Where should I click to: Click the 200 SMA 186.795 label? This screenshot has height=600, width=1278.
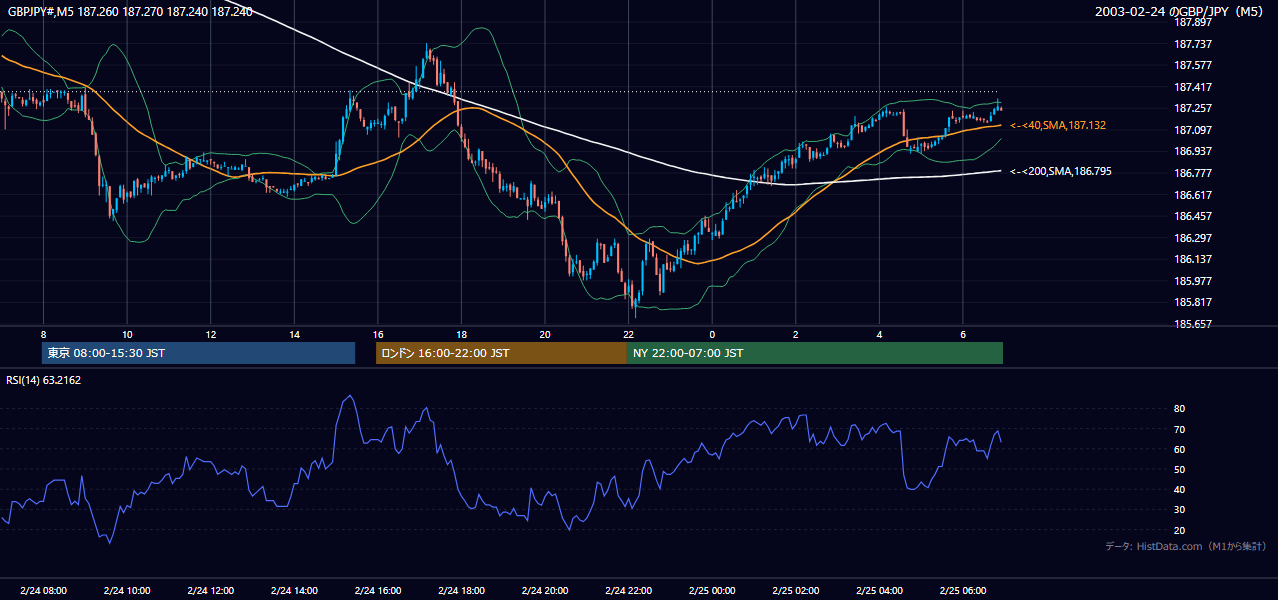1060,171
